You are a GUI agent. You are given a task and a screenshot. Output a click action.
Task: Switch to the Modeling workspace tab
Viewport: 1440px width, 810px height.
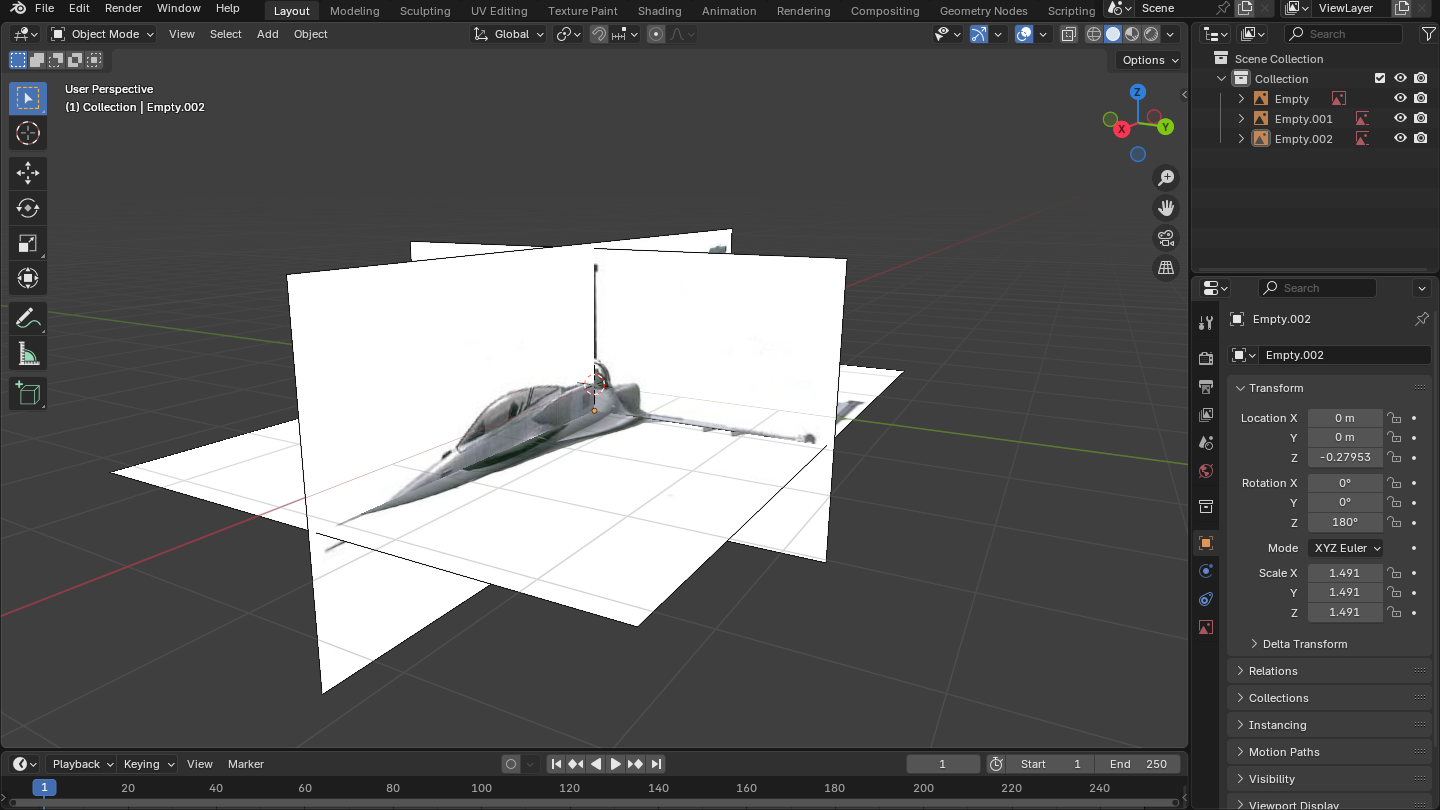[x=355, y=11]
